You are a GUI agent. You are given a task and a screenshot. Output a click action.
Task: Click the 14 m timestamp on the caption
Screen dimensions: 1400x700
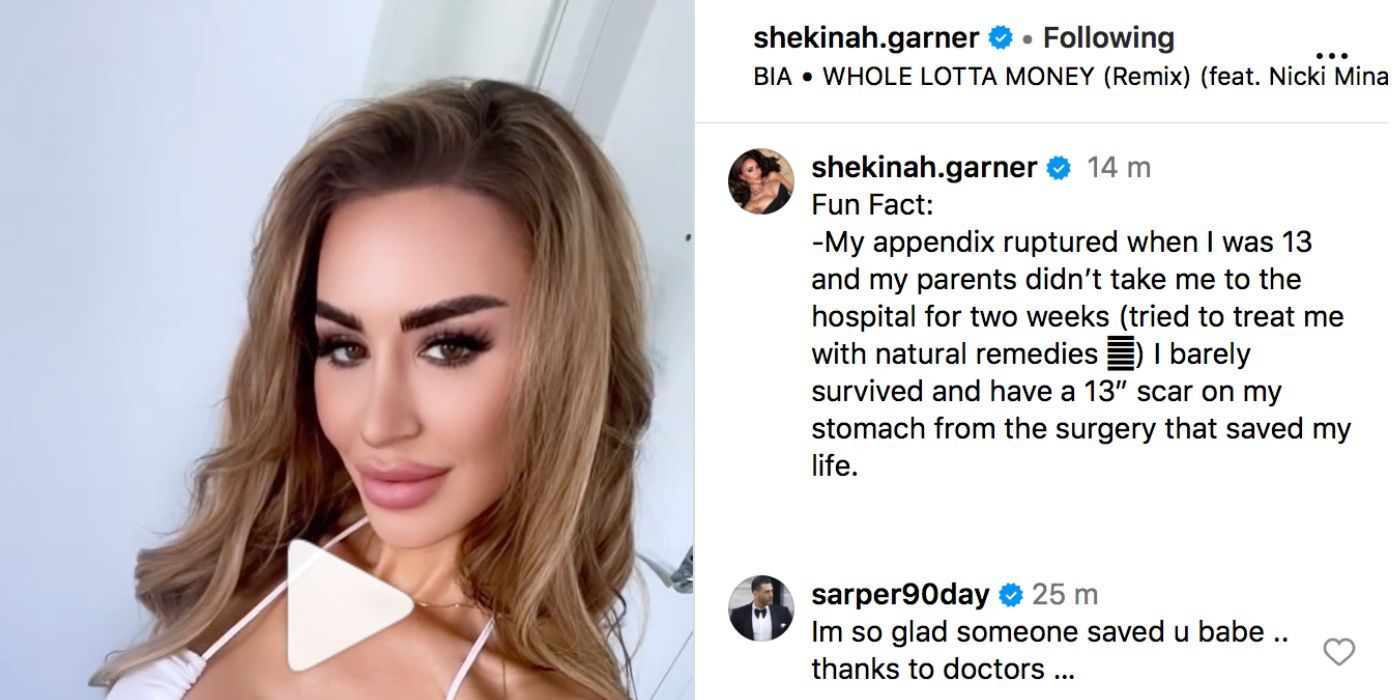click(x=1119, y=168)
